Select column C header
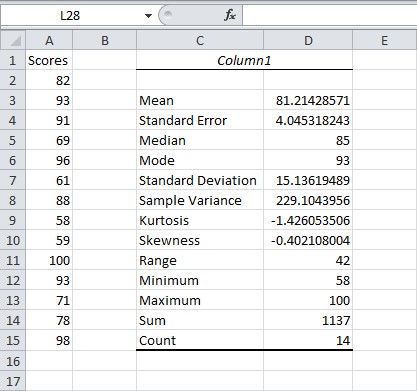Viewport: 417px width, 391px height. coord(200,40)
